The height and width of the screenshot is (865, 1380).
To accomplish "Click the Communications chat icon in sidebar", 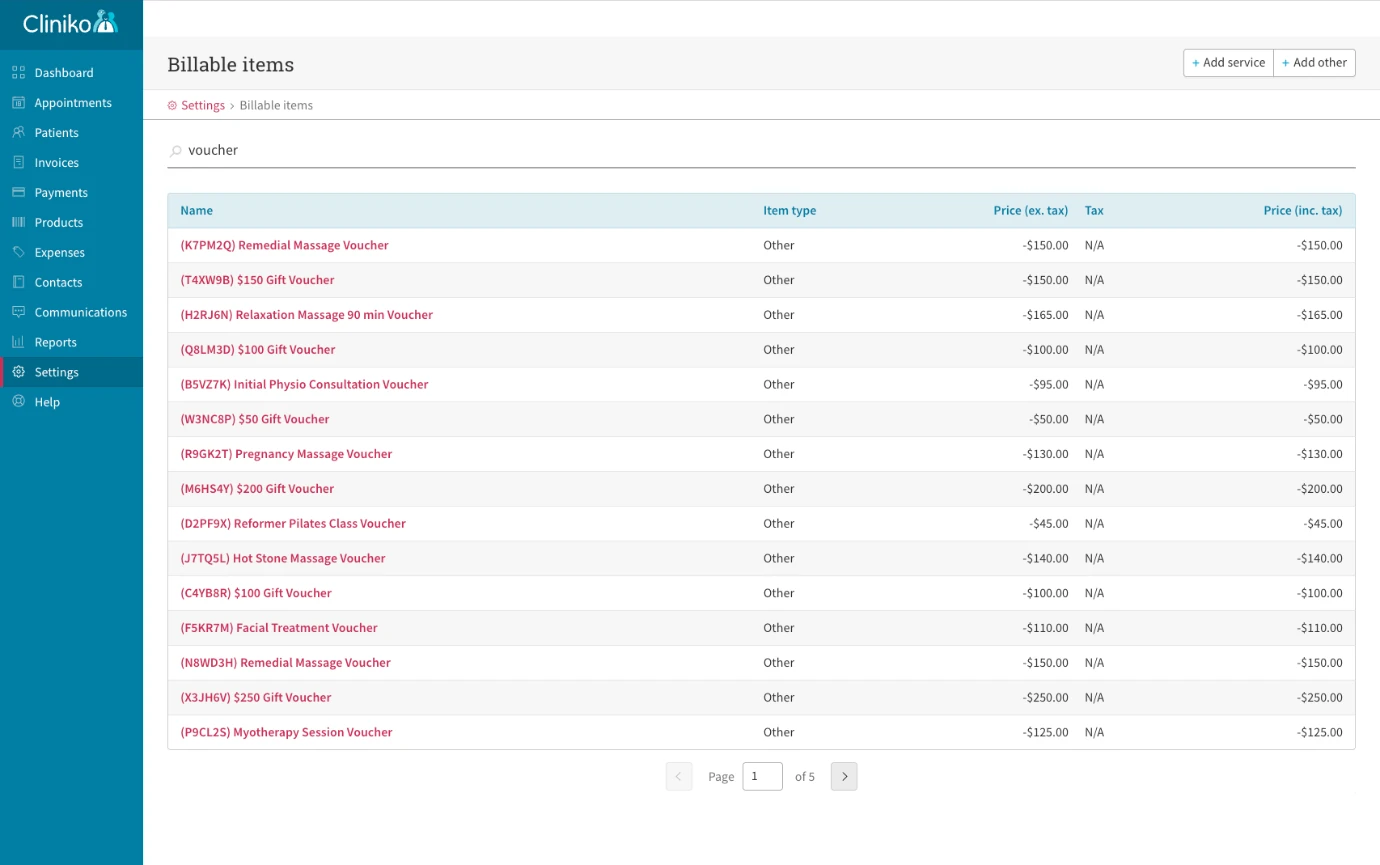I will pyautogui.click(x=18, y=312).
